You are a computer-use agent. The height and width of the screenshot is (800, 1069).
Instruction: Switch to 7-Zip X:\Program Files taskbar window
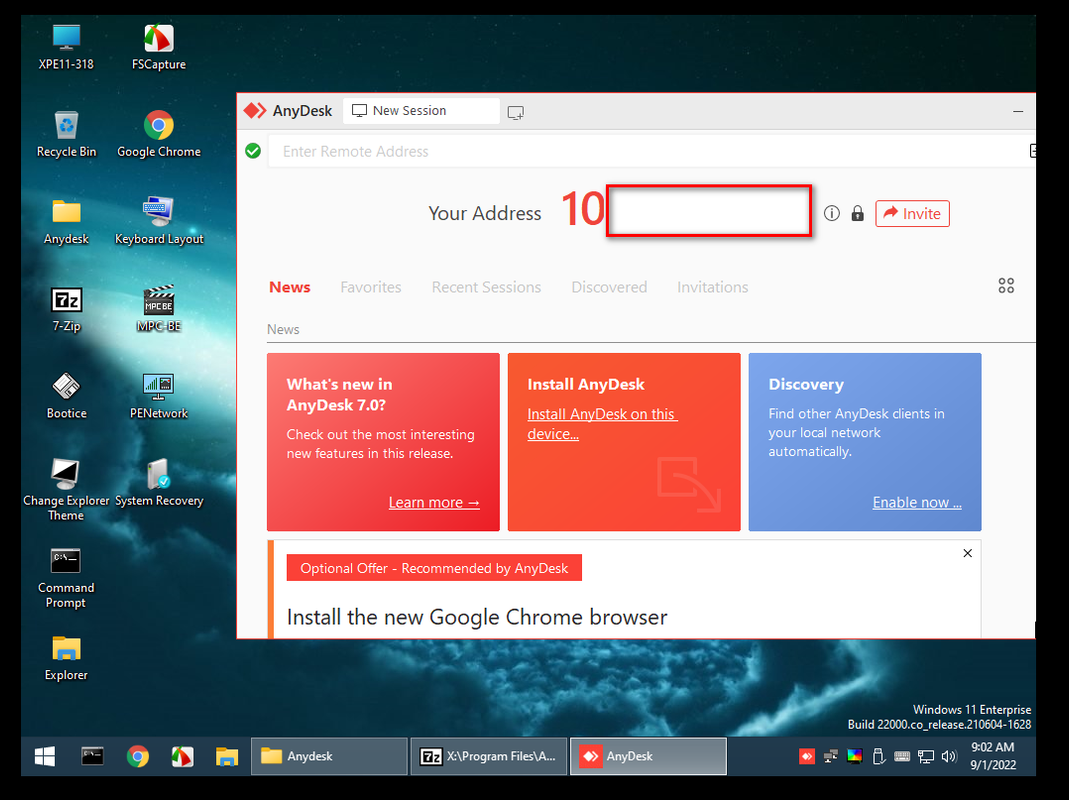click(489, 756)
